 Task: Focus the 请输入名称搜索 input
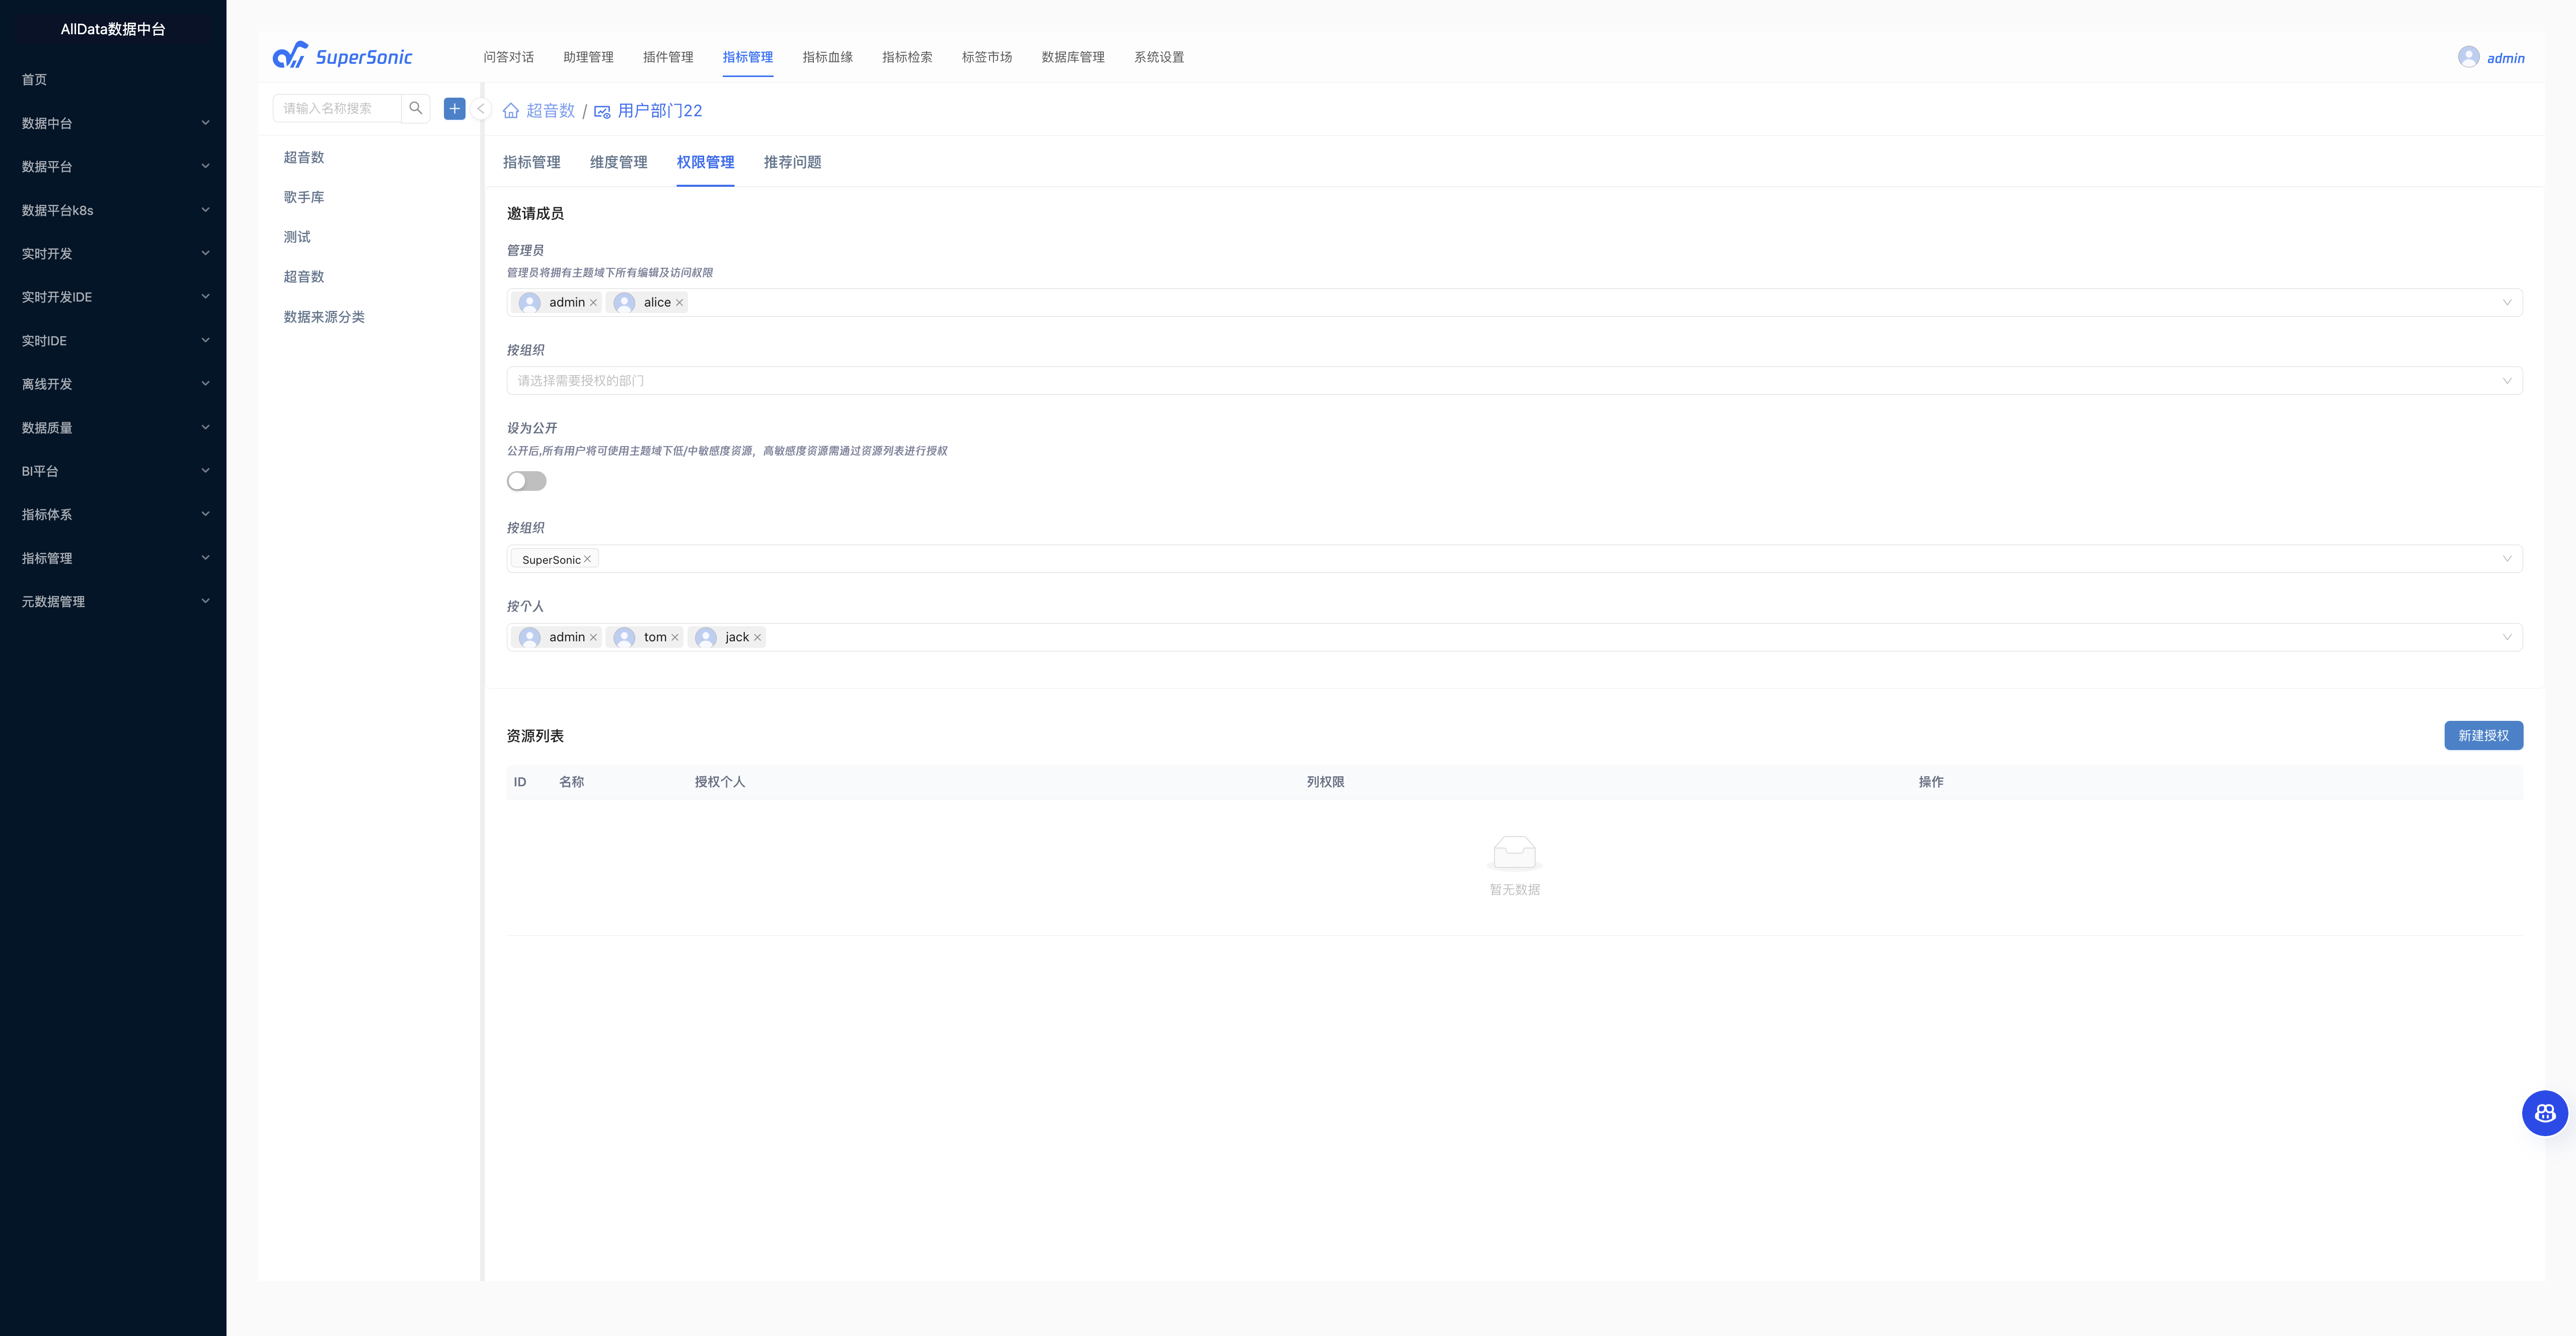point(338,108)
